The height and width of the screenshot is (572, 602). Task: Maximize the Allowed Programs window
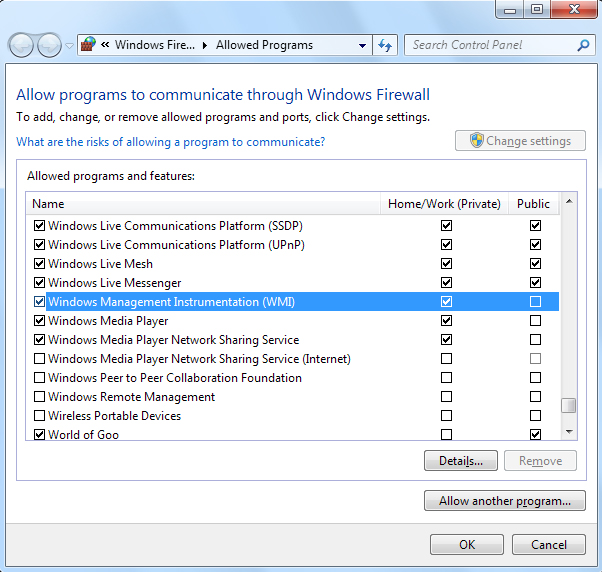(x=537, y=9)
